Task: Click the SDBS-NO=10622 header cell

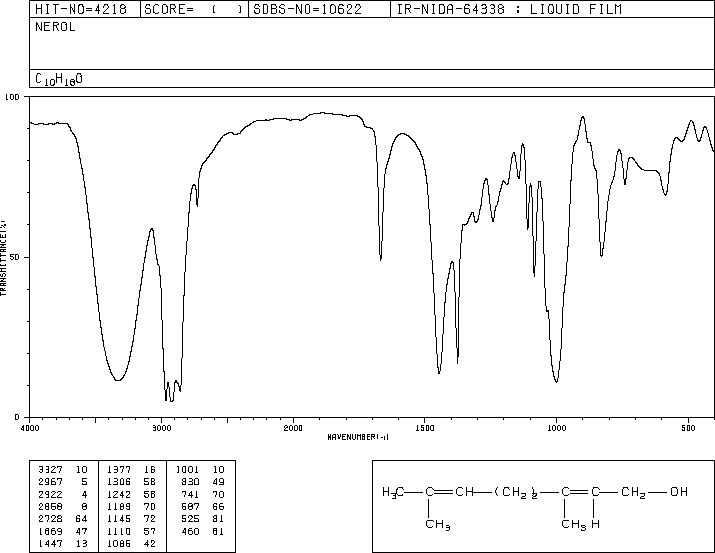Action: click(319, 9)
